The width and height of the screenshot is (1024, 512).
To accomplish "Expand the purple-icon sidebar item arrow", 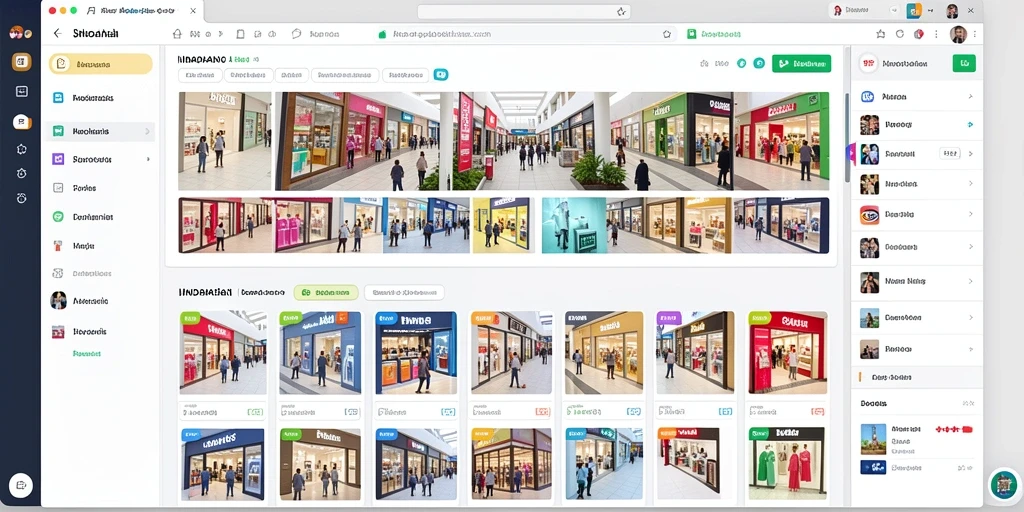I will [148, 159].
